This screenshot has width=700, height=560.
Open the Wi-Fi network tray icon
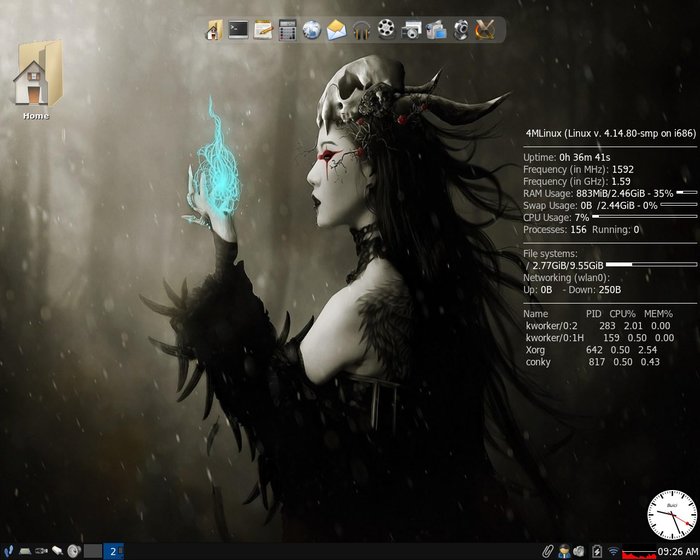point(612,551)
